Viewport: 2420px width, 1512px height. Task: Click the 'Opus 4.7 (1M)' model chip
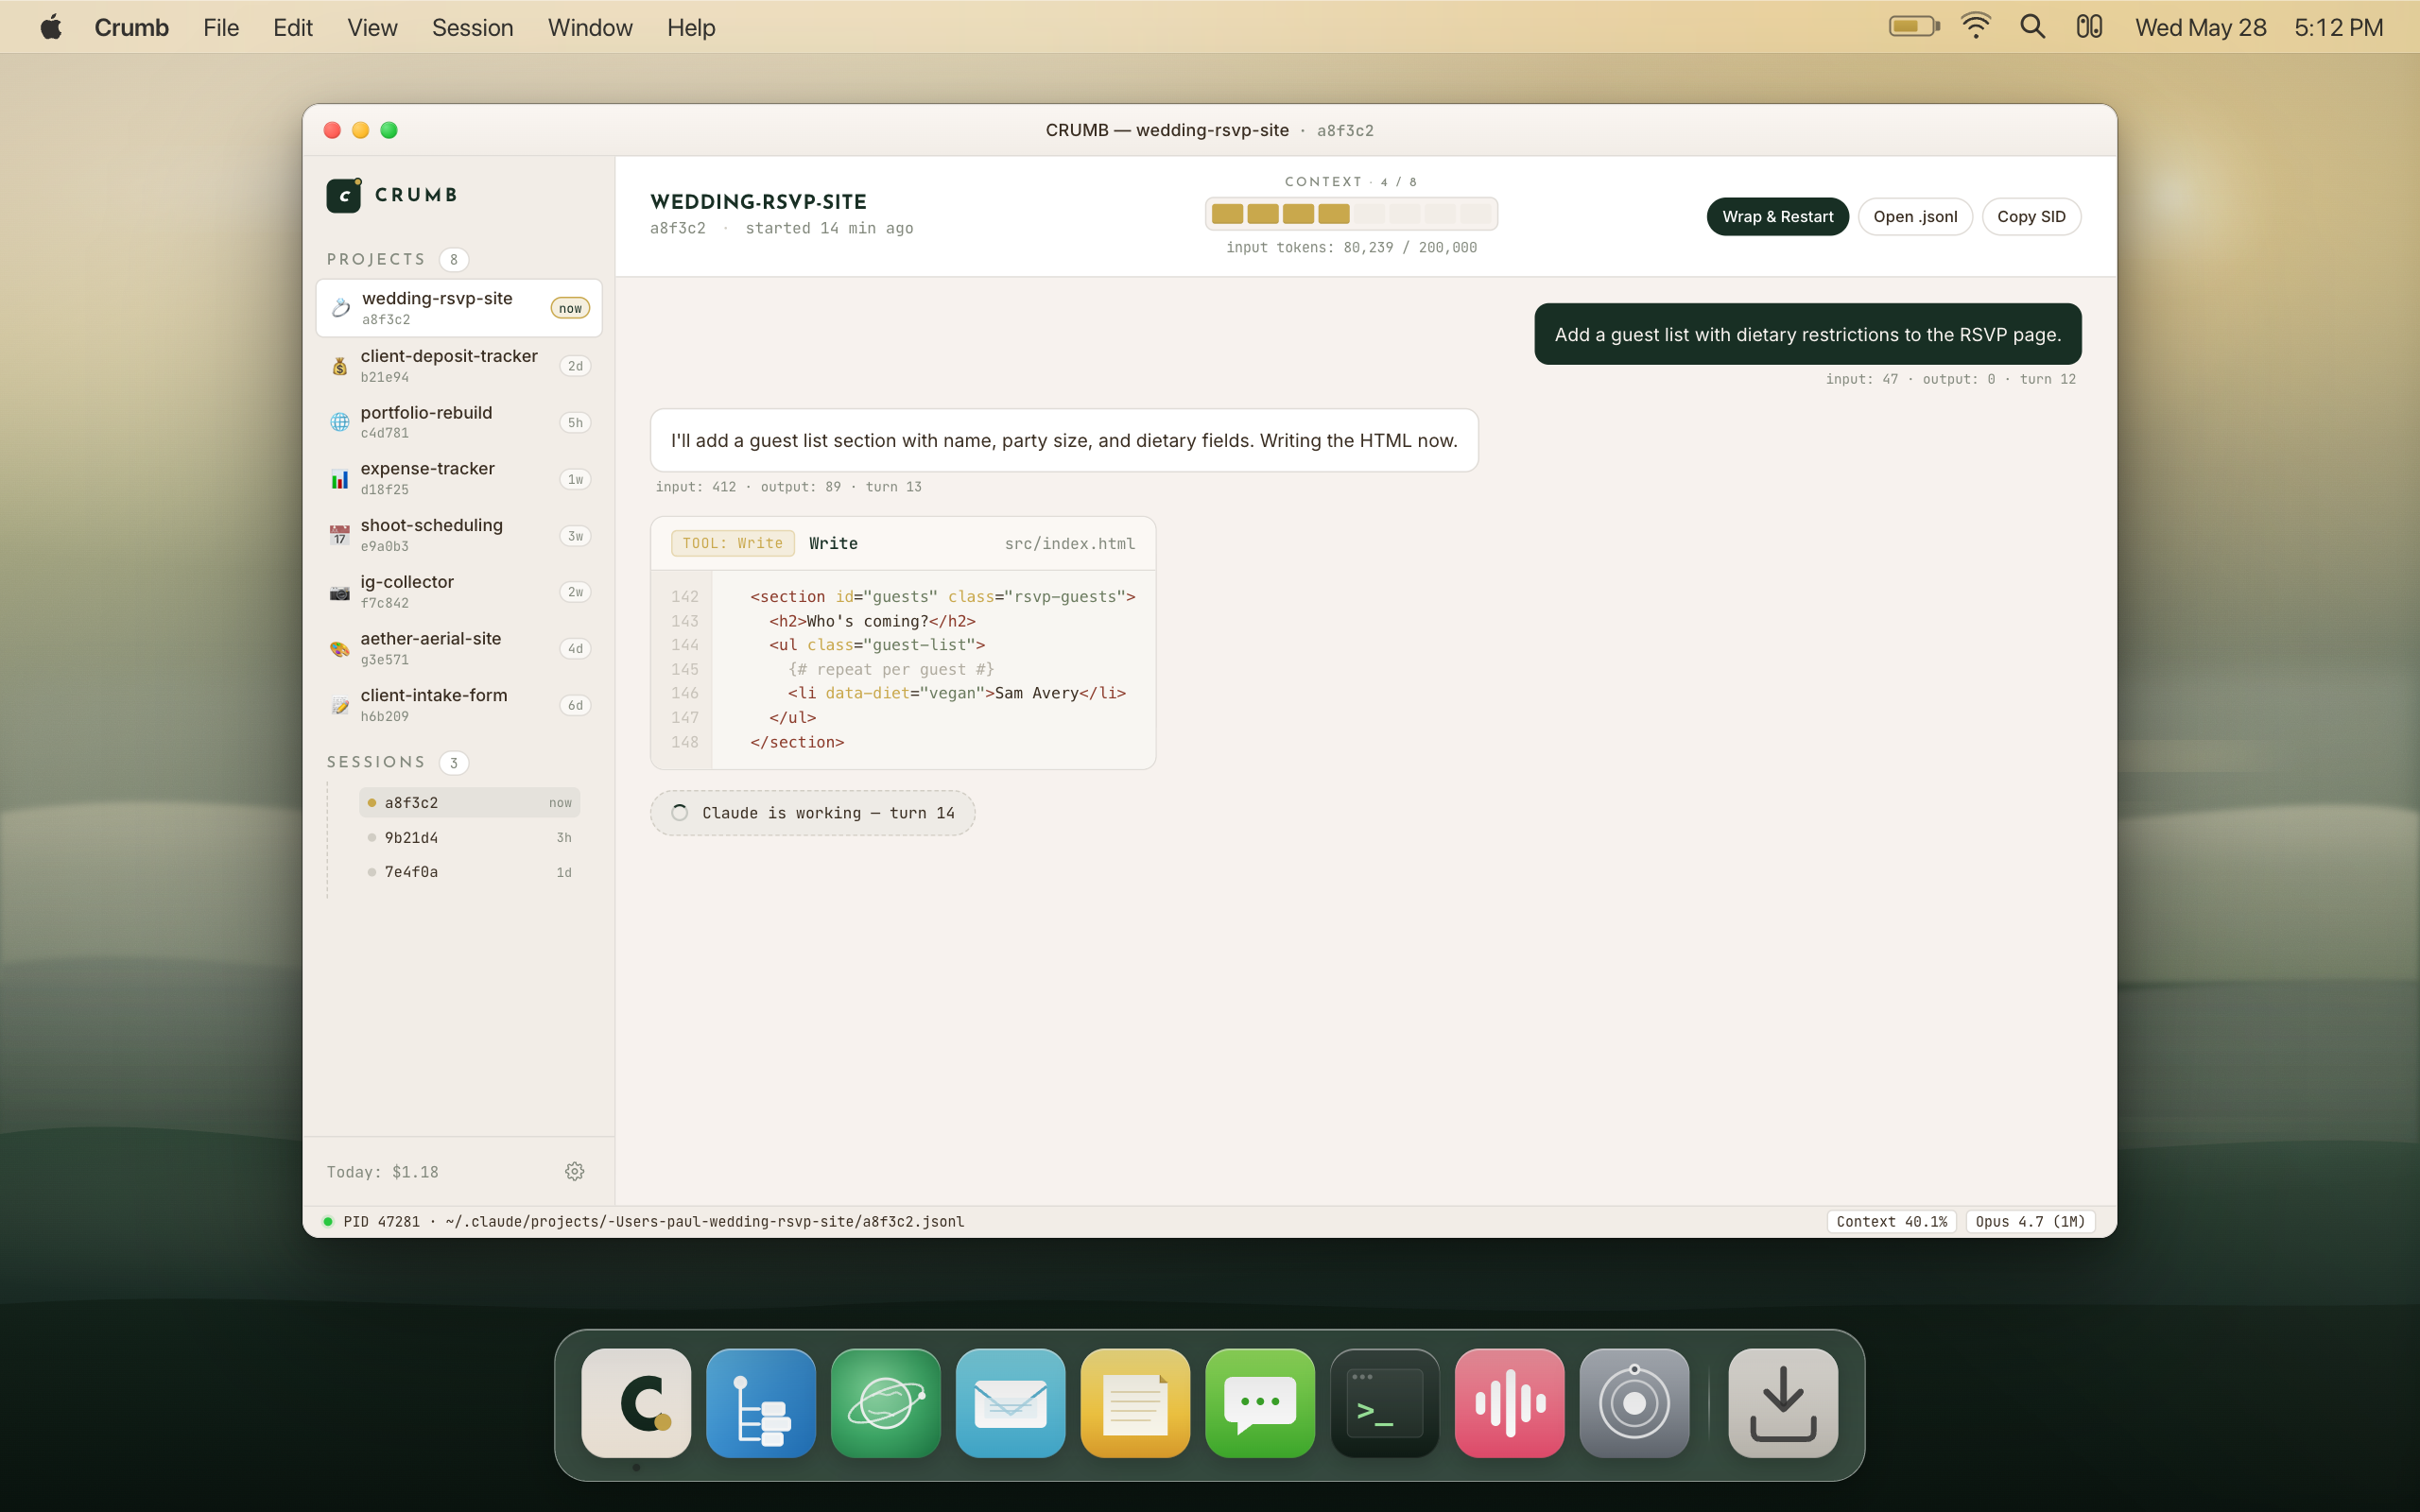point(2030,1221)
